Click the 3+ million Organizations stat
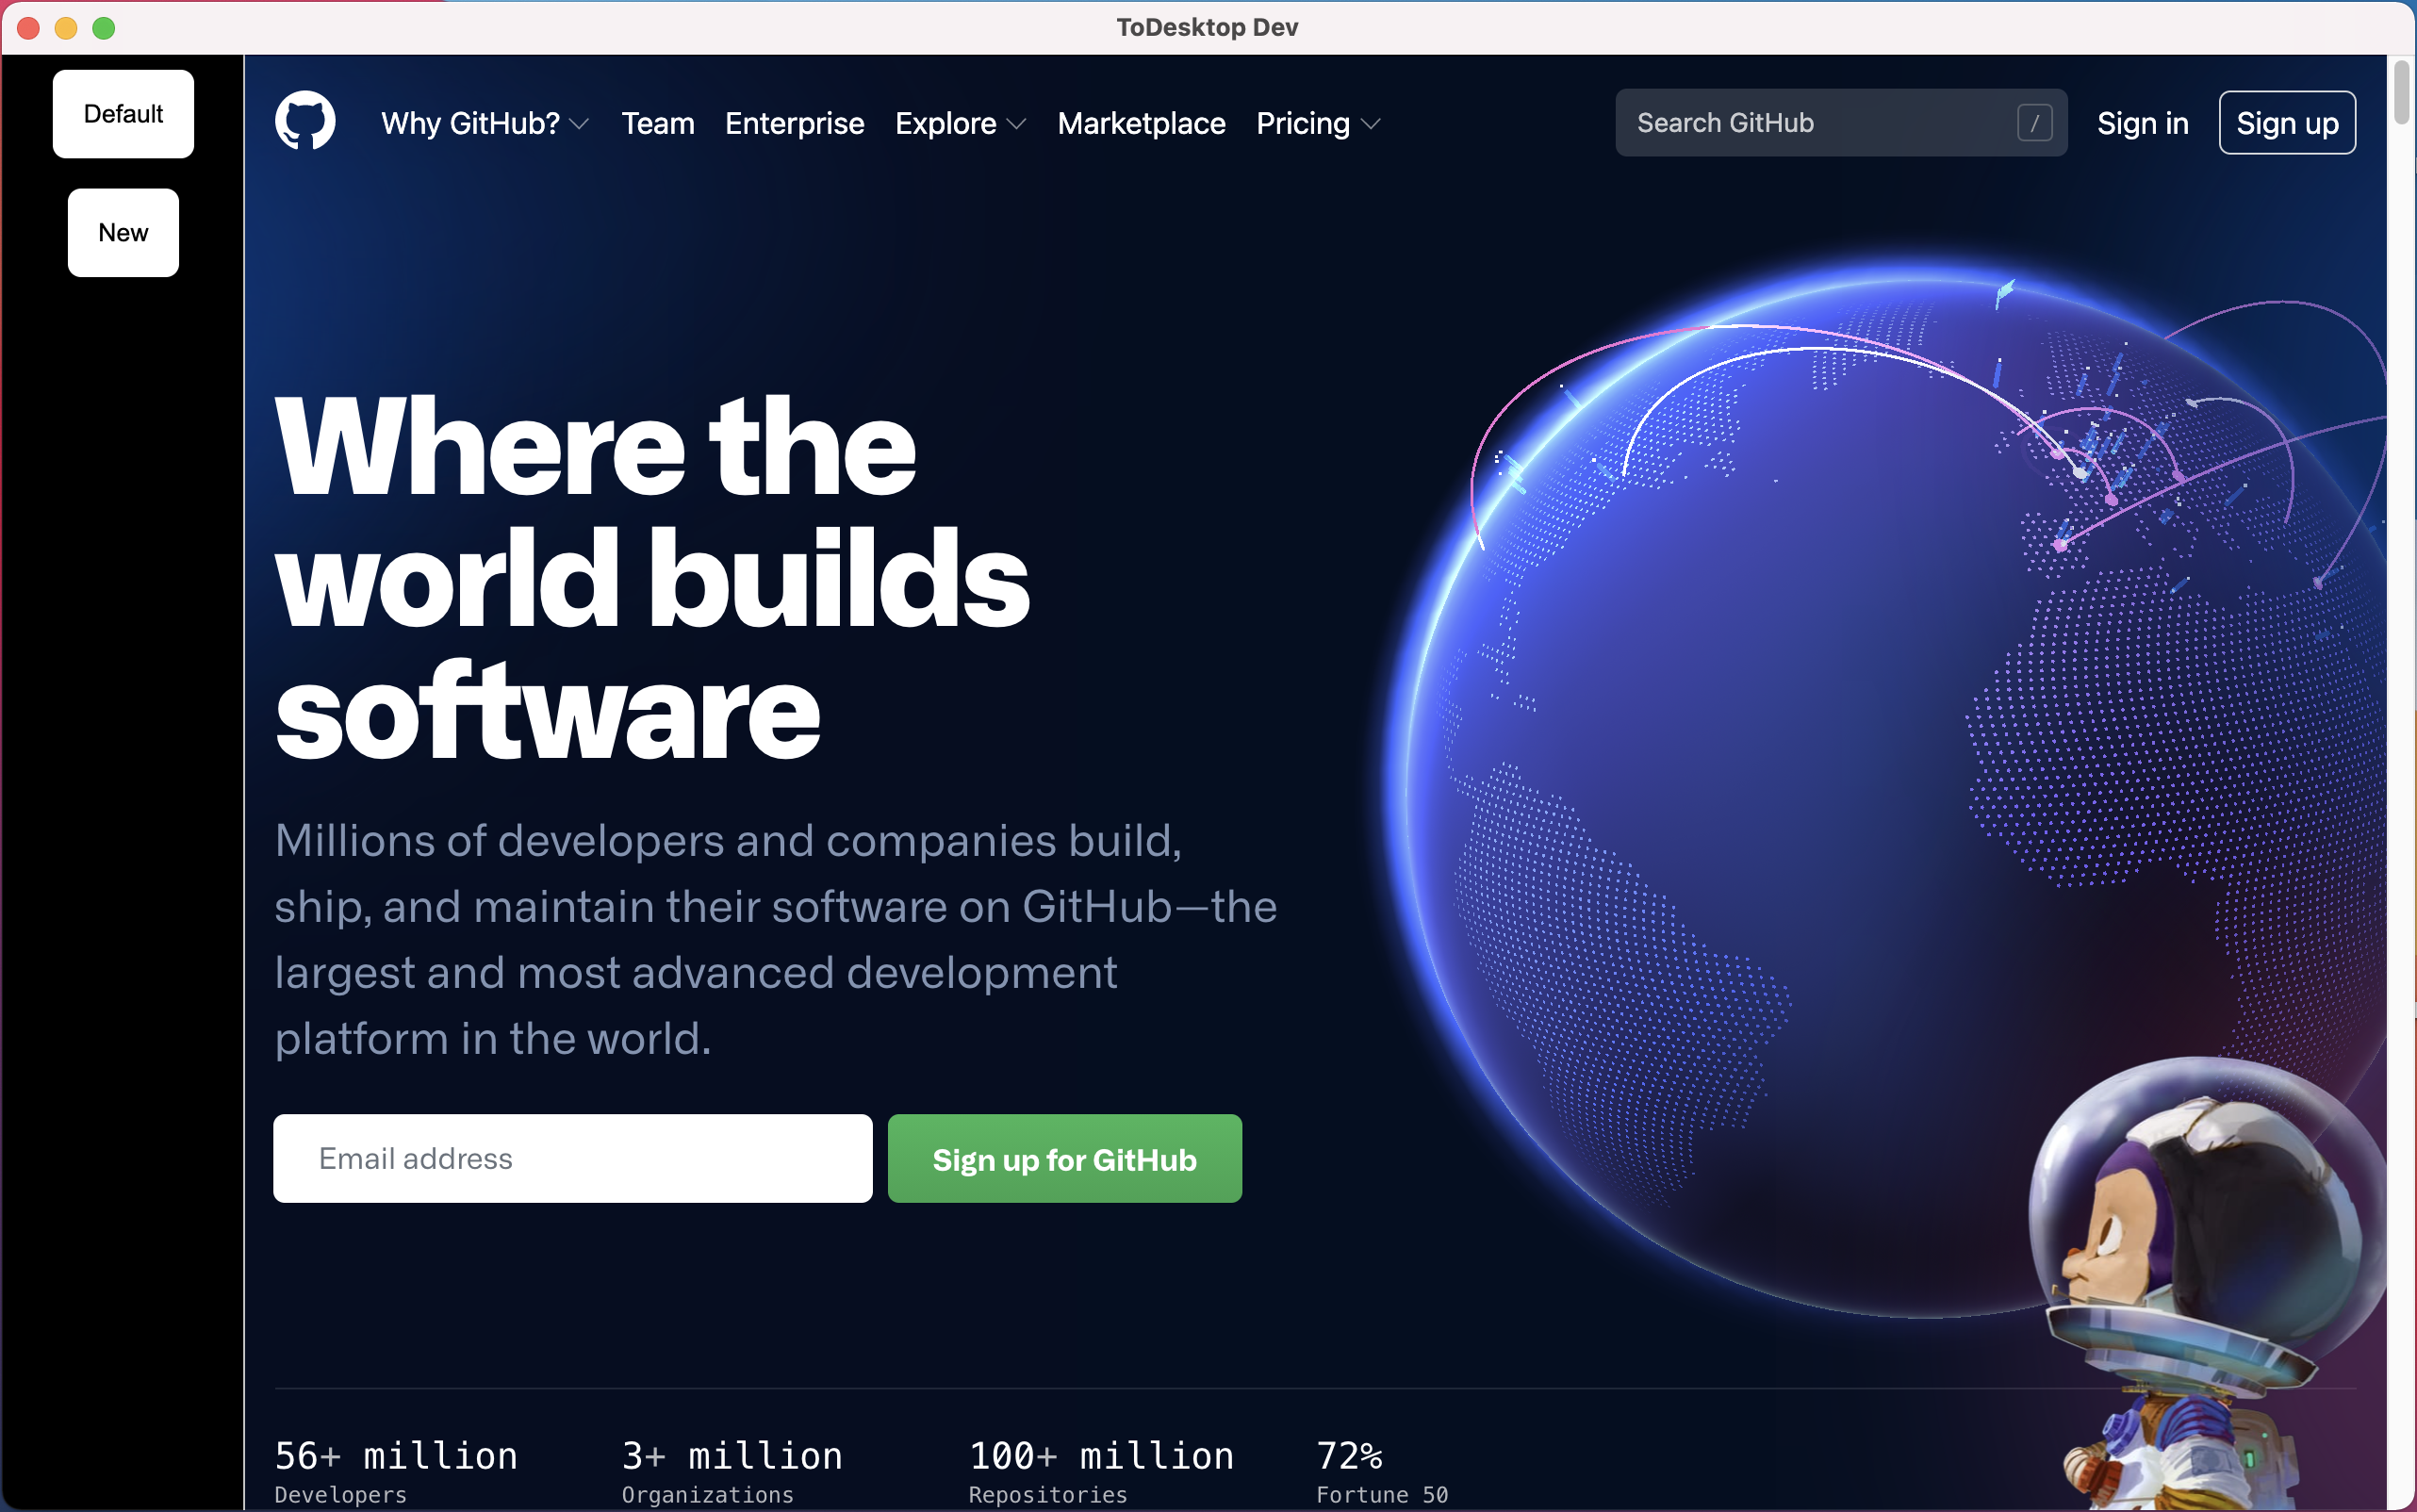The height and width of the screenshot is (1512, 2417). 732,1471
